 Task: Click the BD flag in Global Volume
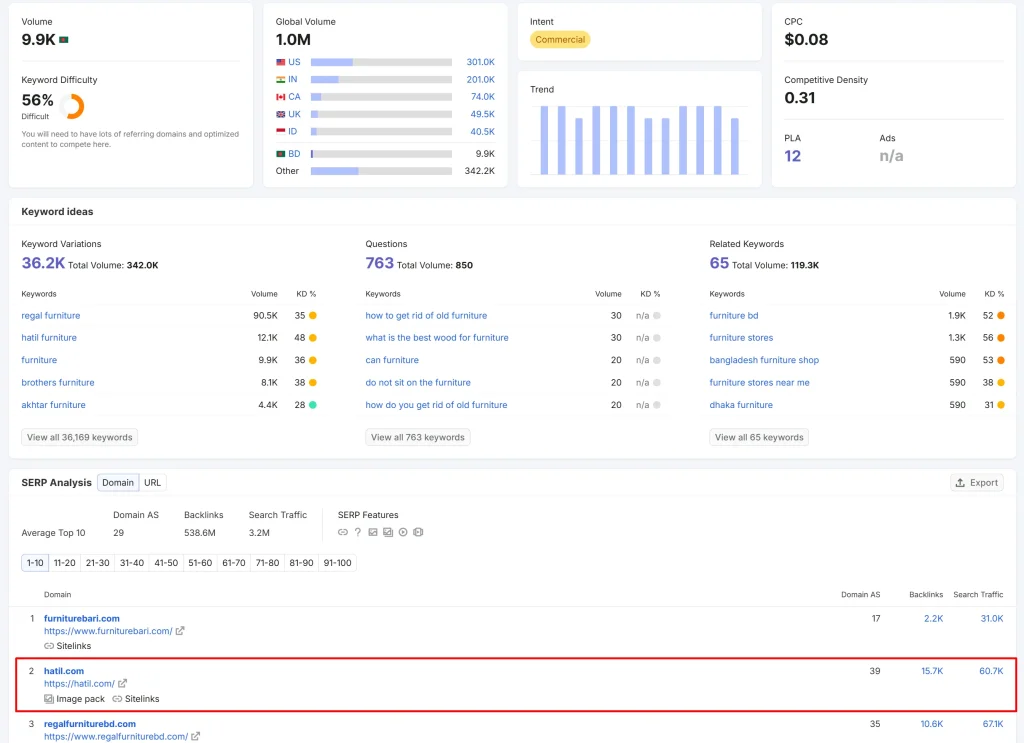(x=281, y=154)
